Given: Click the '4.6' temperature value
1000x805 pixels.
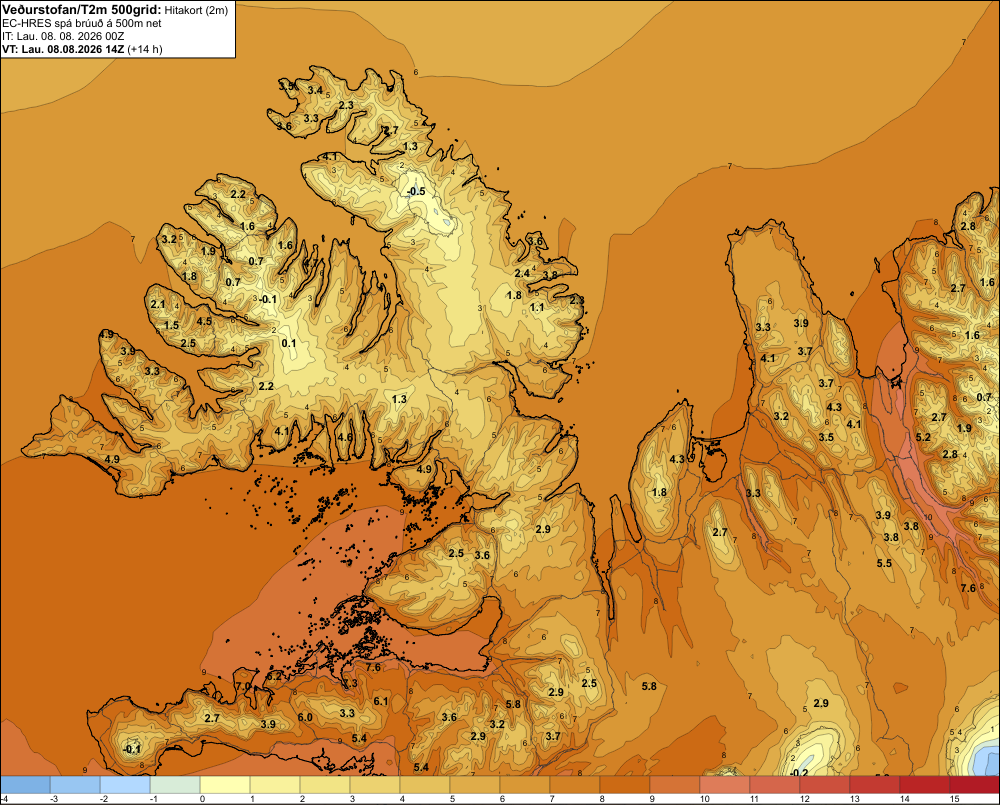Looking at the screenshot, I should (x=345, y=437).
